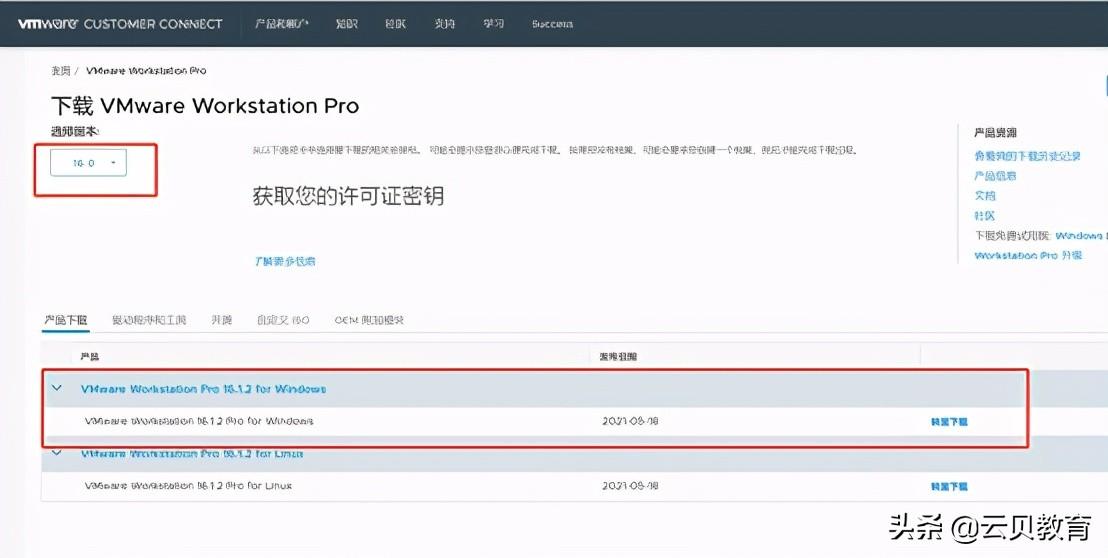Screen dimensions: 1108x558
Task: Open the 文档 resource link
Action: [x=985, y=196]
